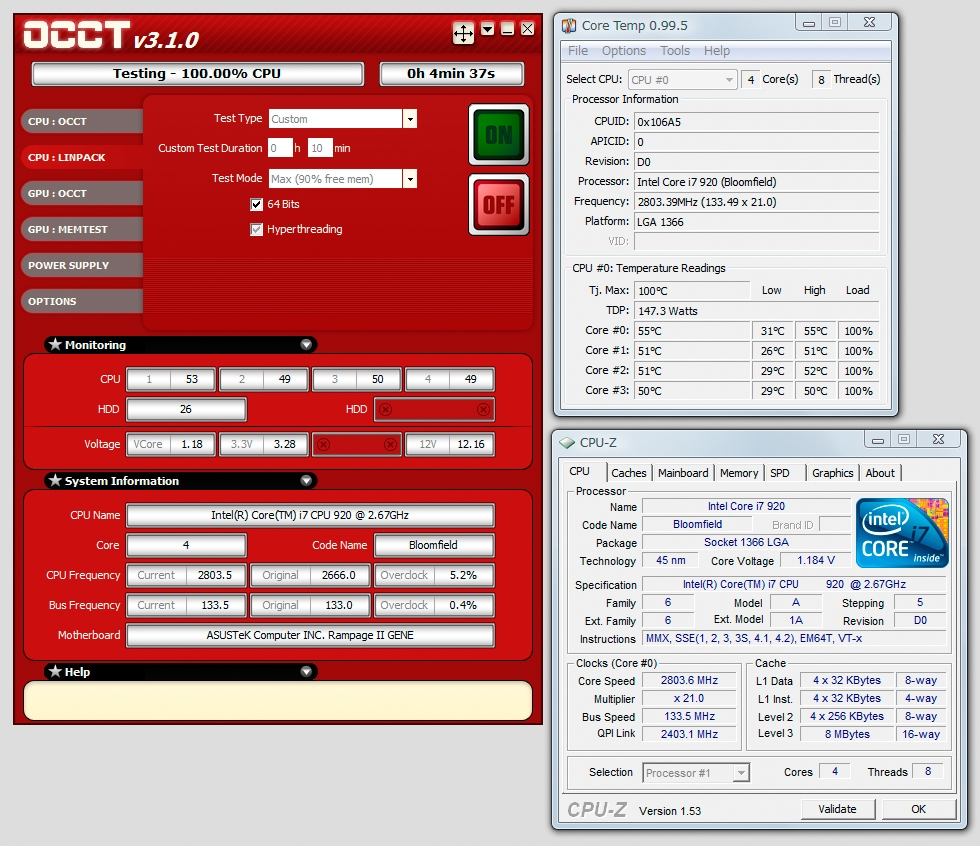The width and height of the screenshot is (980, 846).
Task: Collapse the Help section arrow
Action: click(306, 671)
